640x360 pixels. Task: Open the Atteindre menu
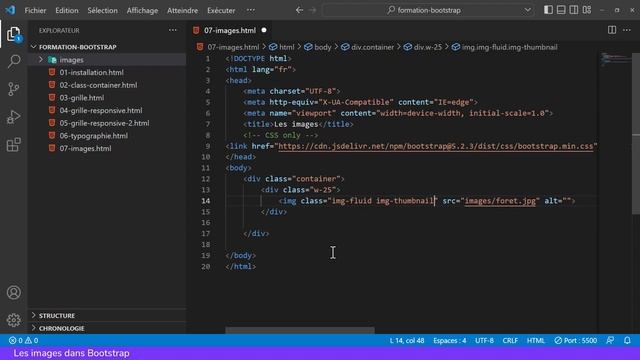tap(182, 10)
